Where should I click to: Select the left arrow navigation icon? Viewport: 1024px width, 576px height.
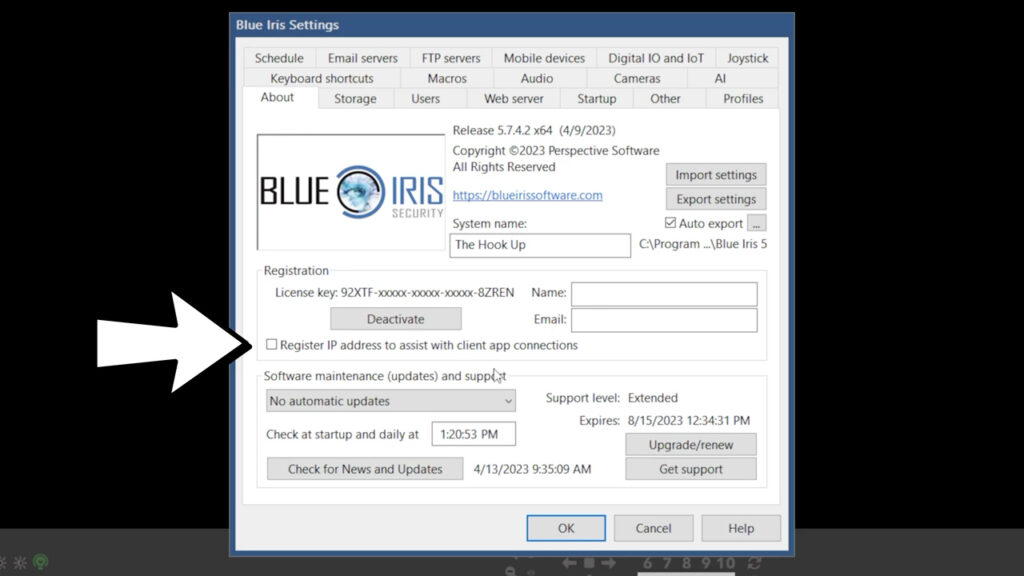(569, 563)
